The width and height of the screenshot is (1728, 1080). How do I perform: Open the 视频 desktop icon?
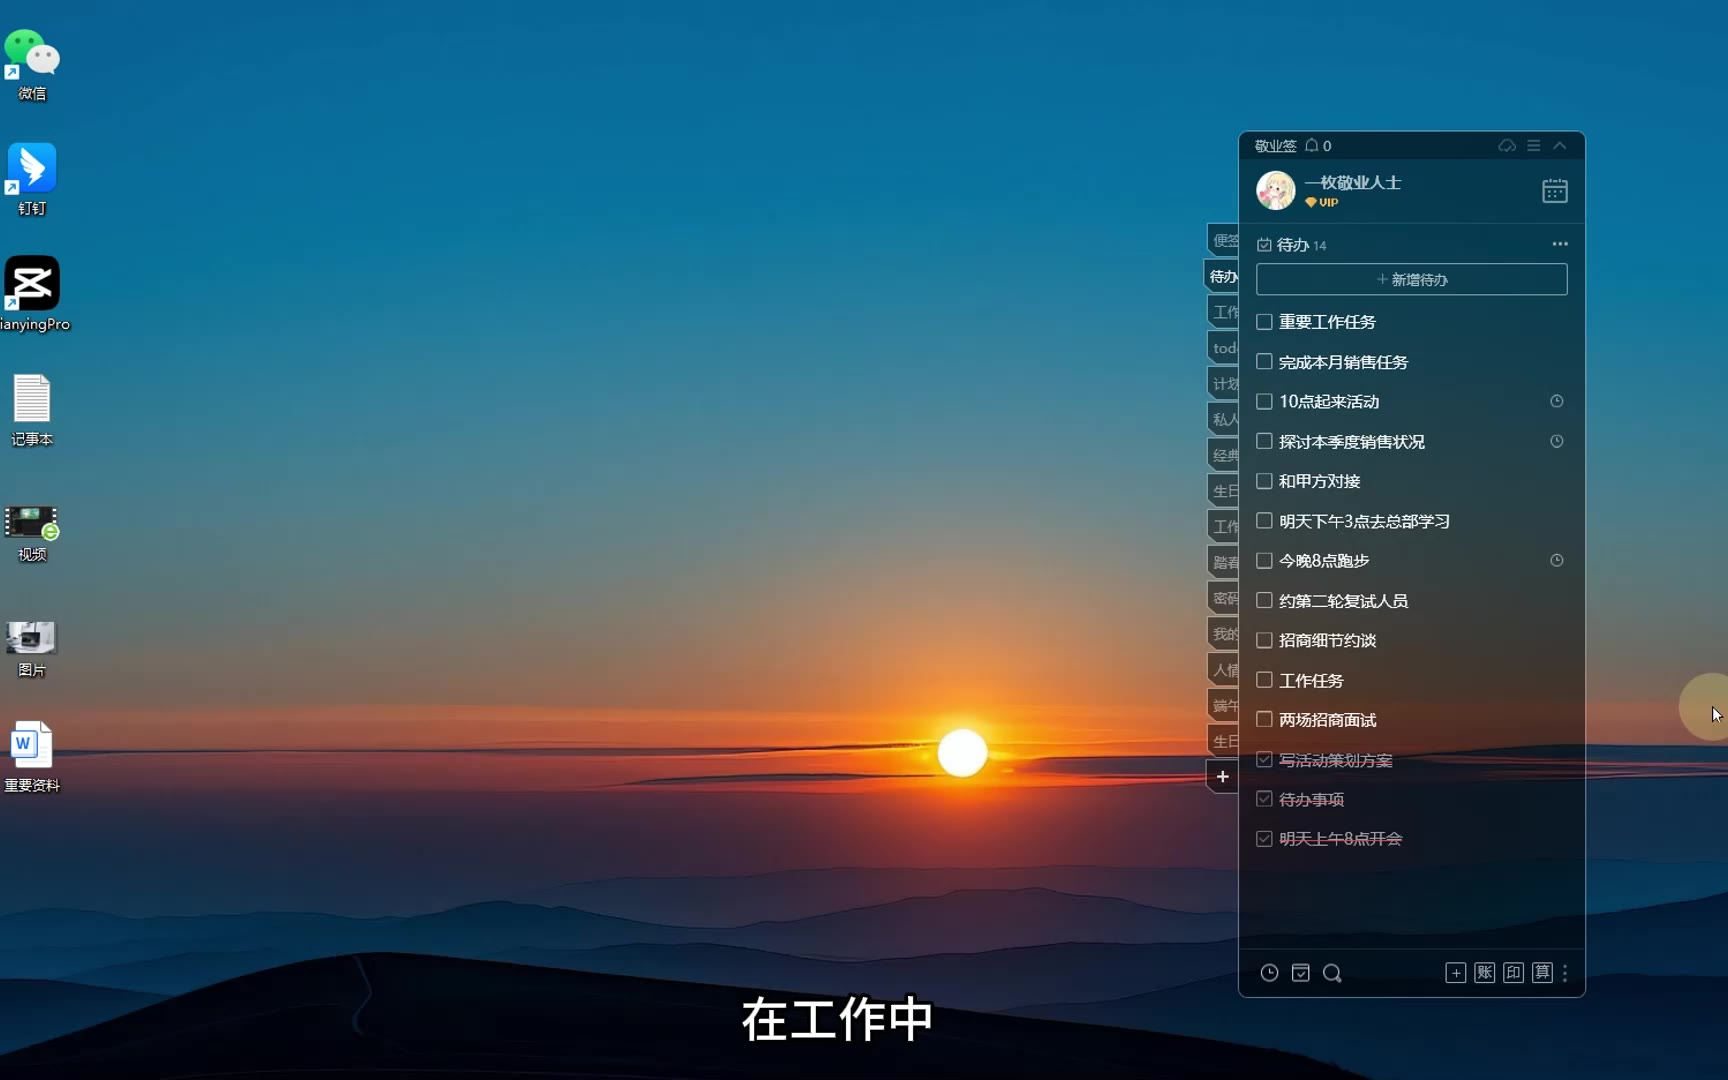pyautogui.click(x=32, y=533)
